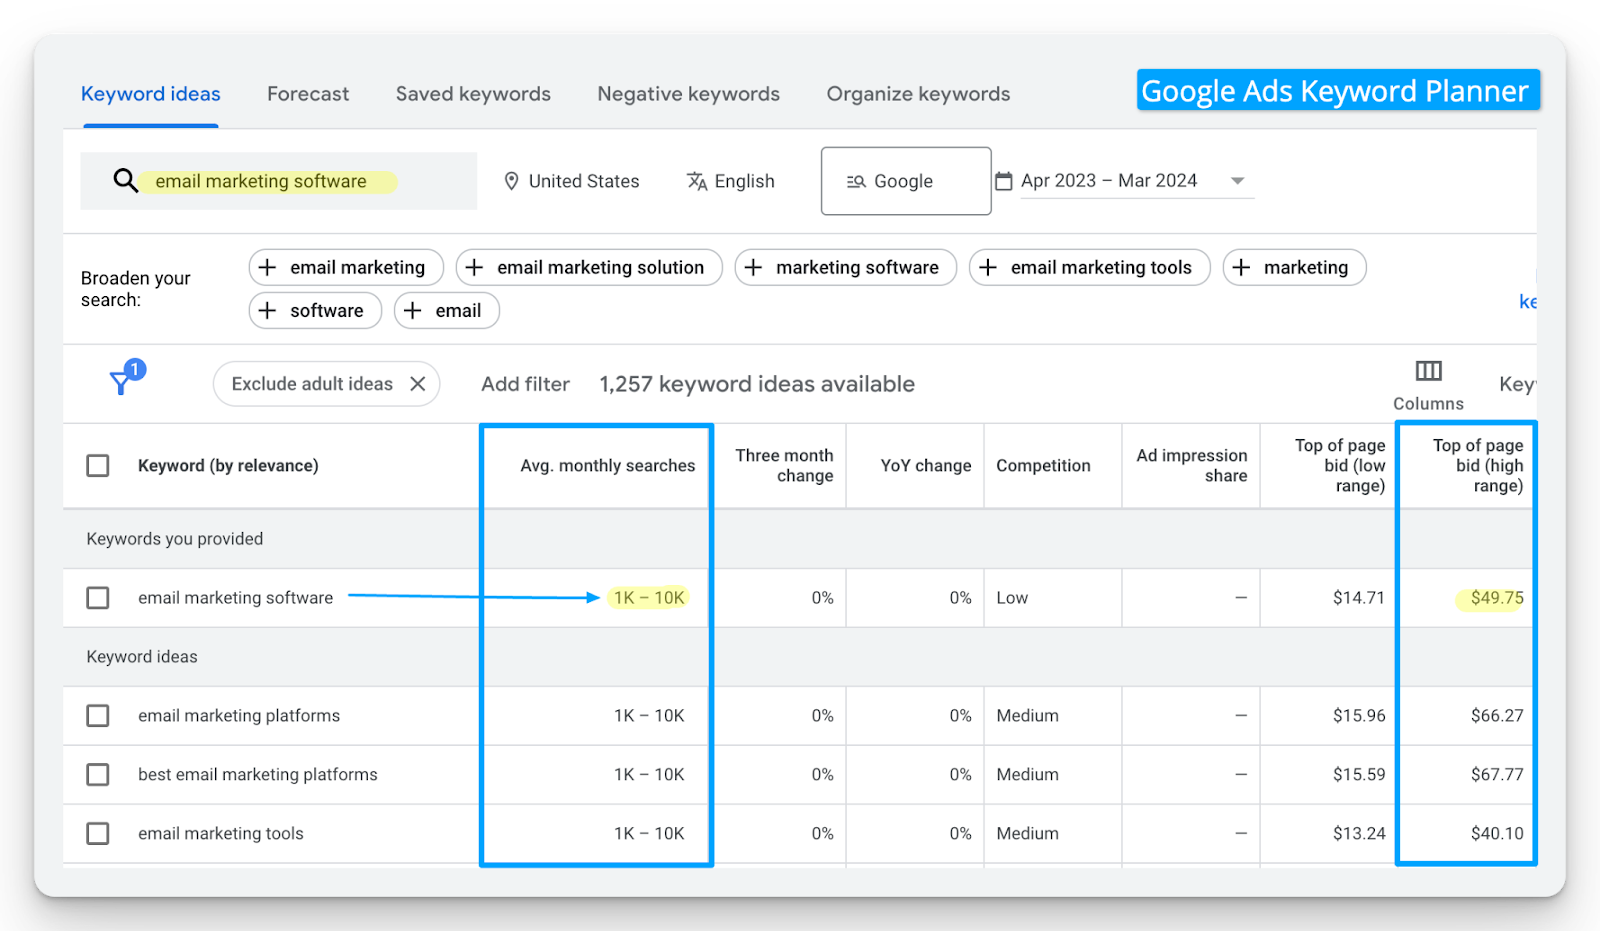Open the Columns icon

click(1428, 371)
